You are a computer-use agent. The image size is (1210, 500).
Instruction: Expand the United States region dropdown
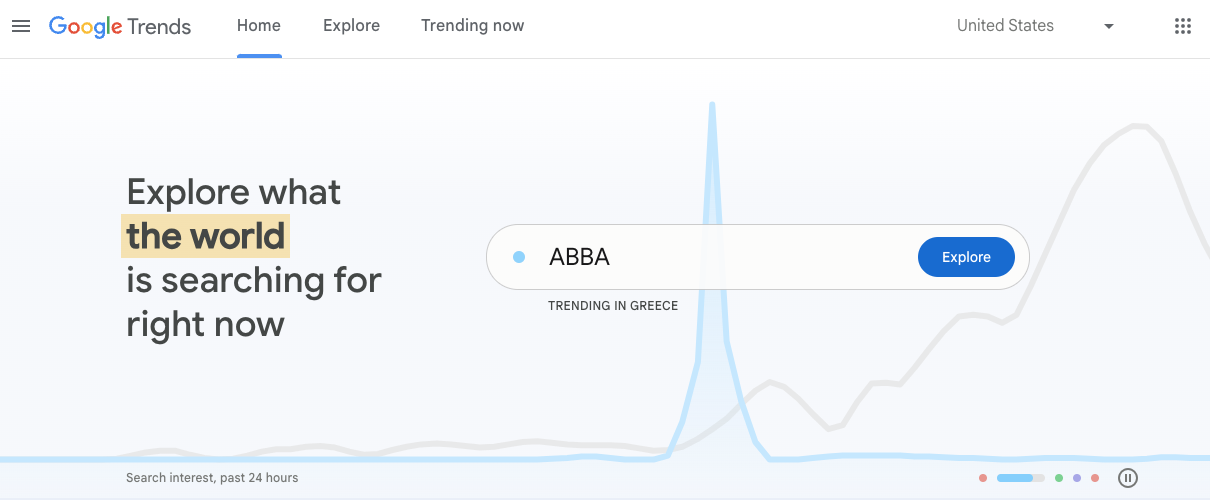coord(1035,26)
